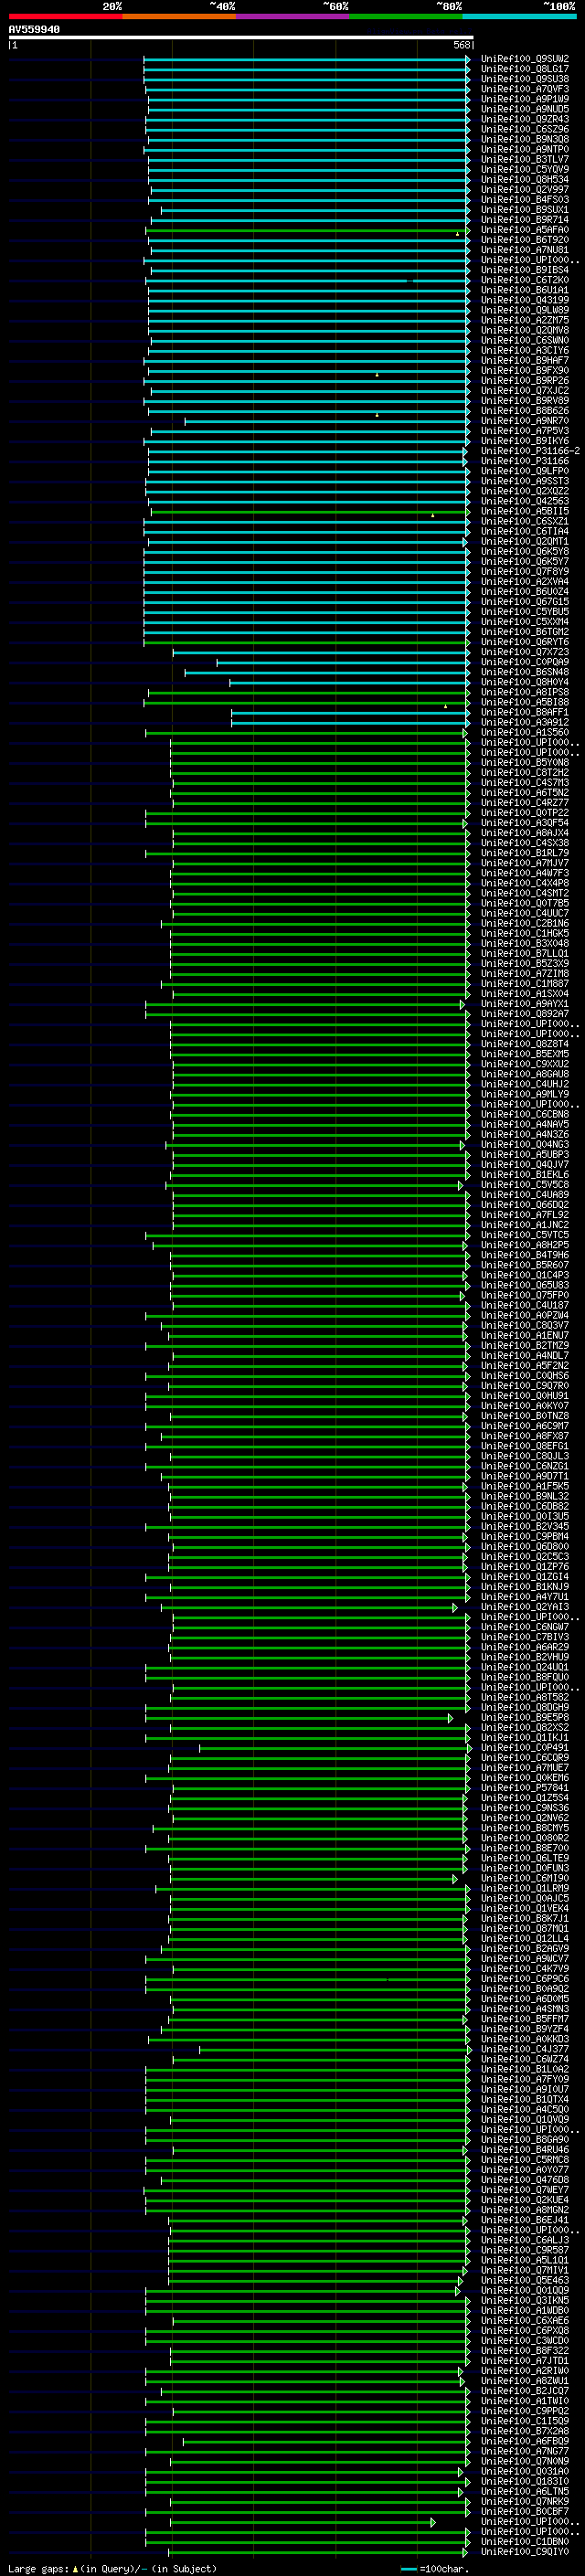Select hit label UniRef100_C2B1N6
Image resolution: width=585 pixels, height=2576 pixels.
(524, 923)
